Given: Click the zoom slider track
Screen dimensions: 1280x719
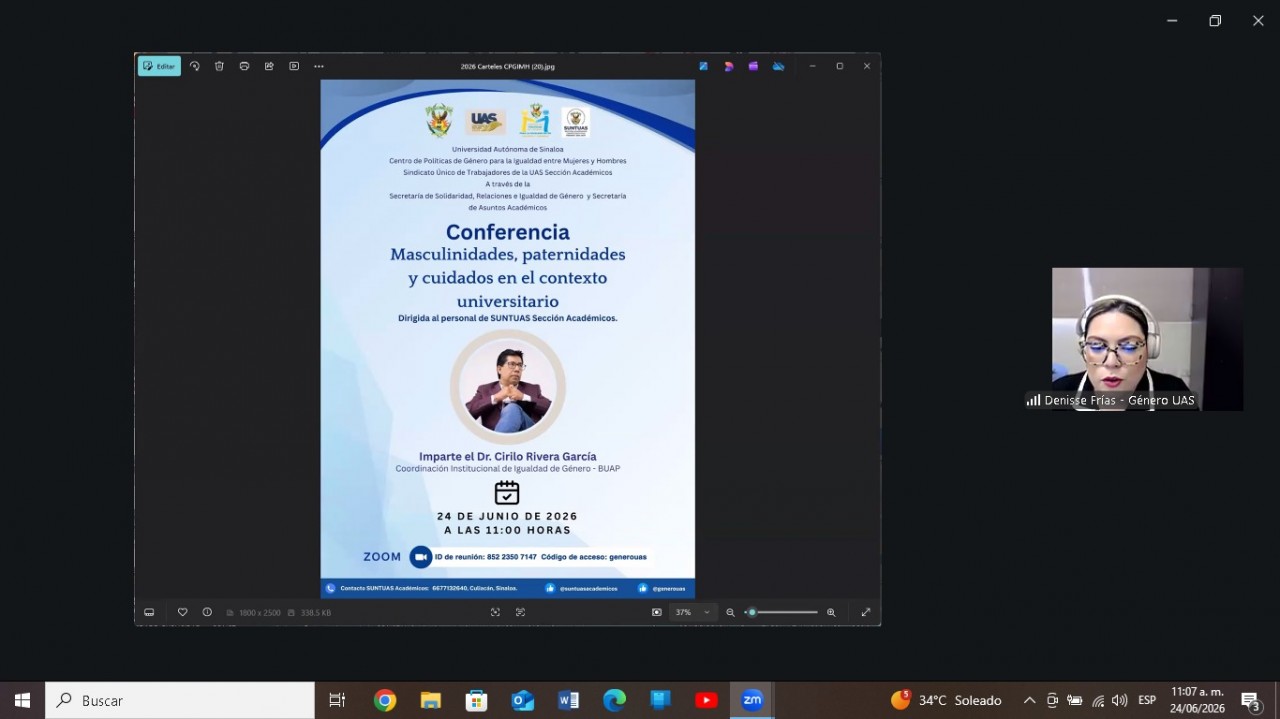Looking at the screenshot, I should [x=783, y=612].
